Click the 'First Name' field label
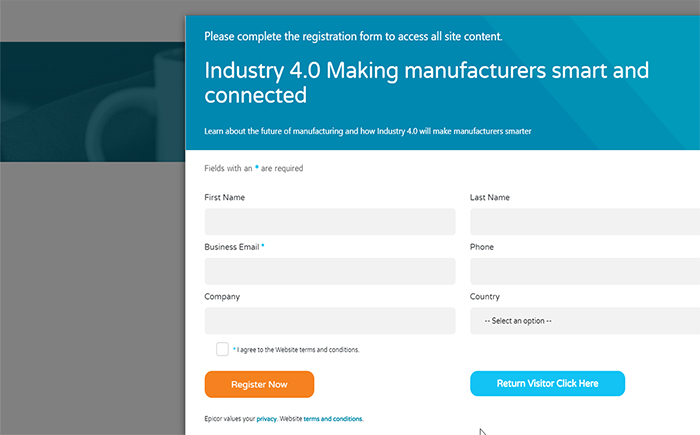The image size is (700, 435). [225, 197]
